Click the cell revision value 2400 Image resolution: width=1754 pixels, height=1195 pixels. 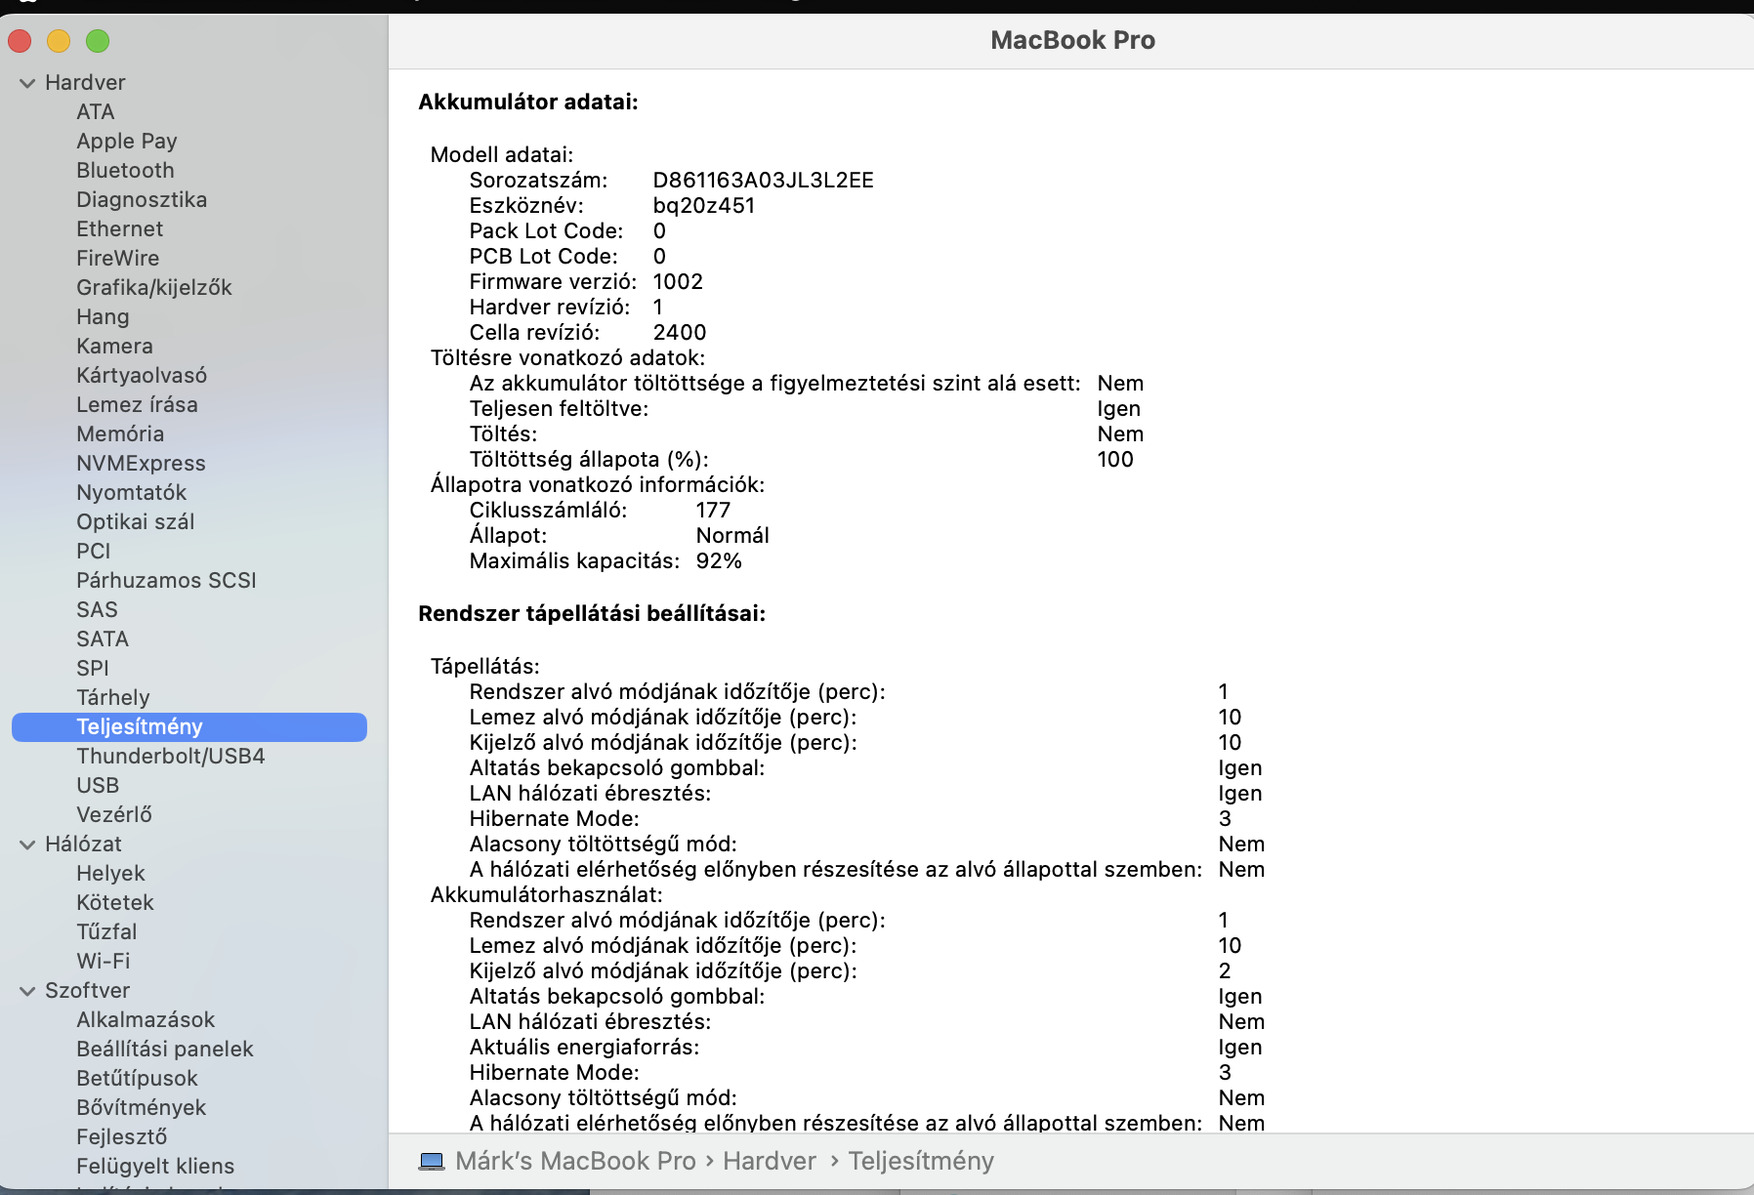tap(679, 332)
